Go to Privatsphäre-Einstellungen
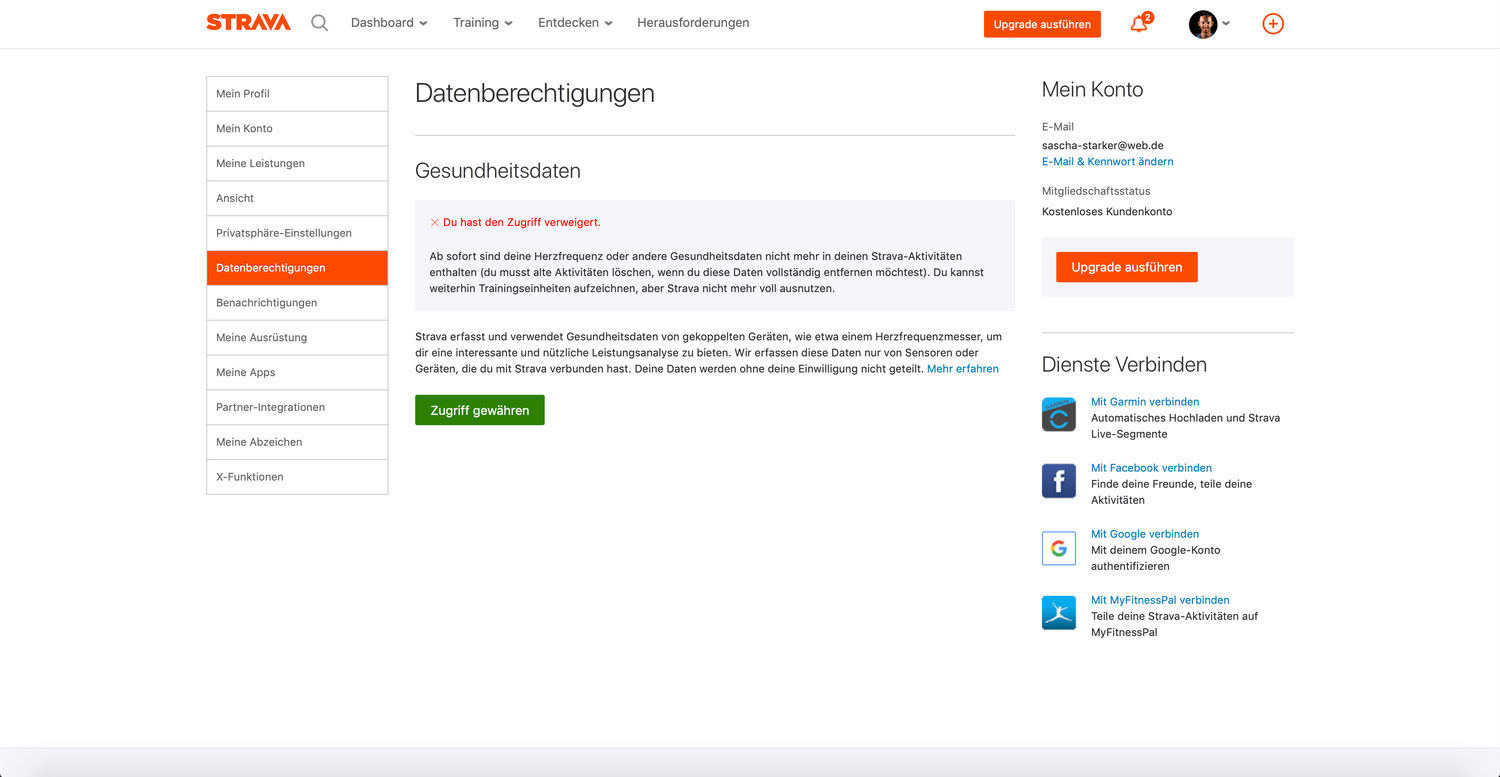The width and height of the screenshot is (1500, 777). click(297, 233)
